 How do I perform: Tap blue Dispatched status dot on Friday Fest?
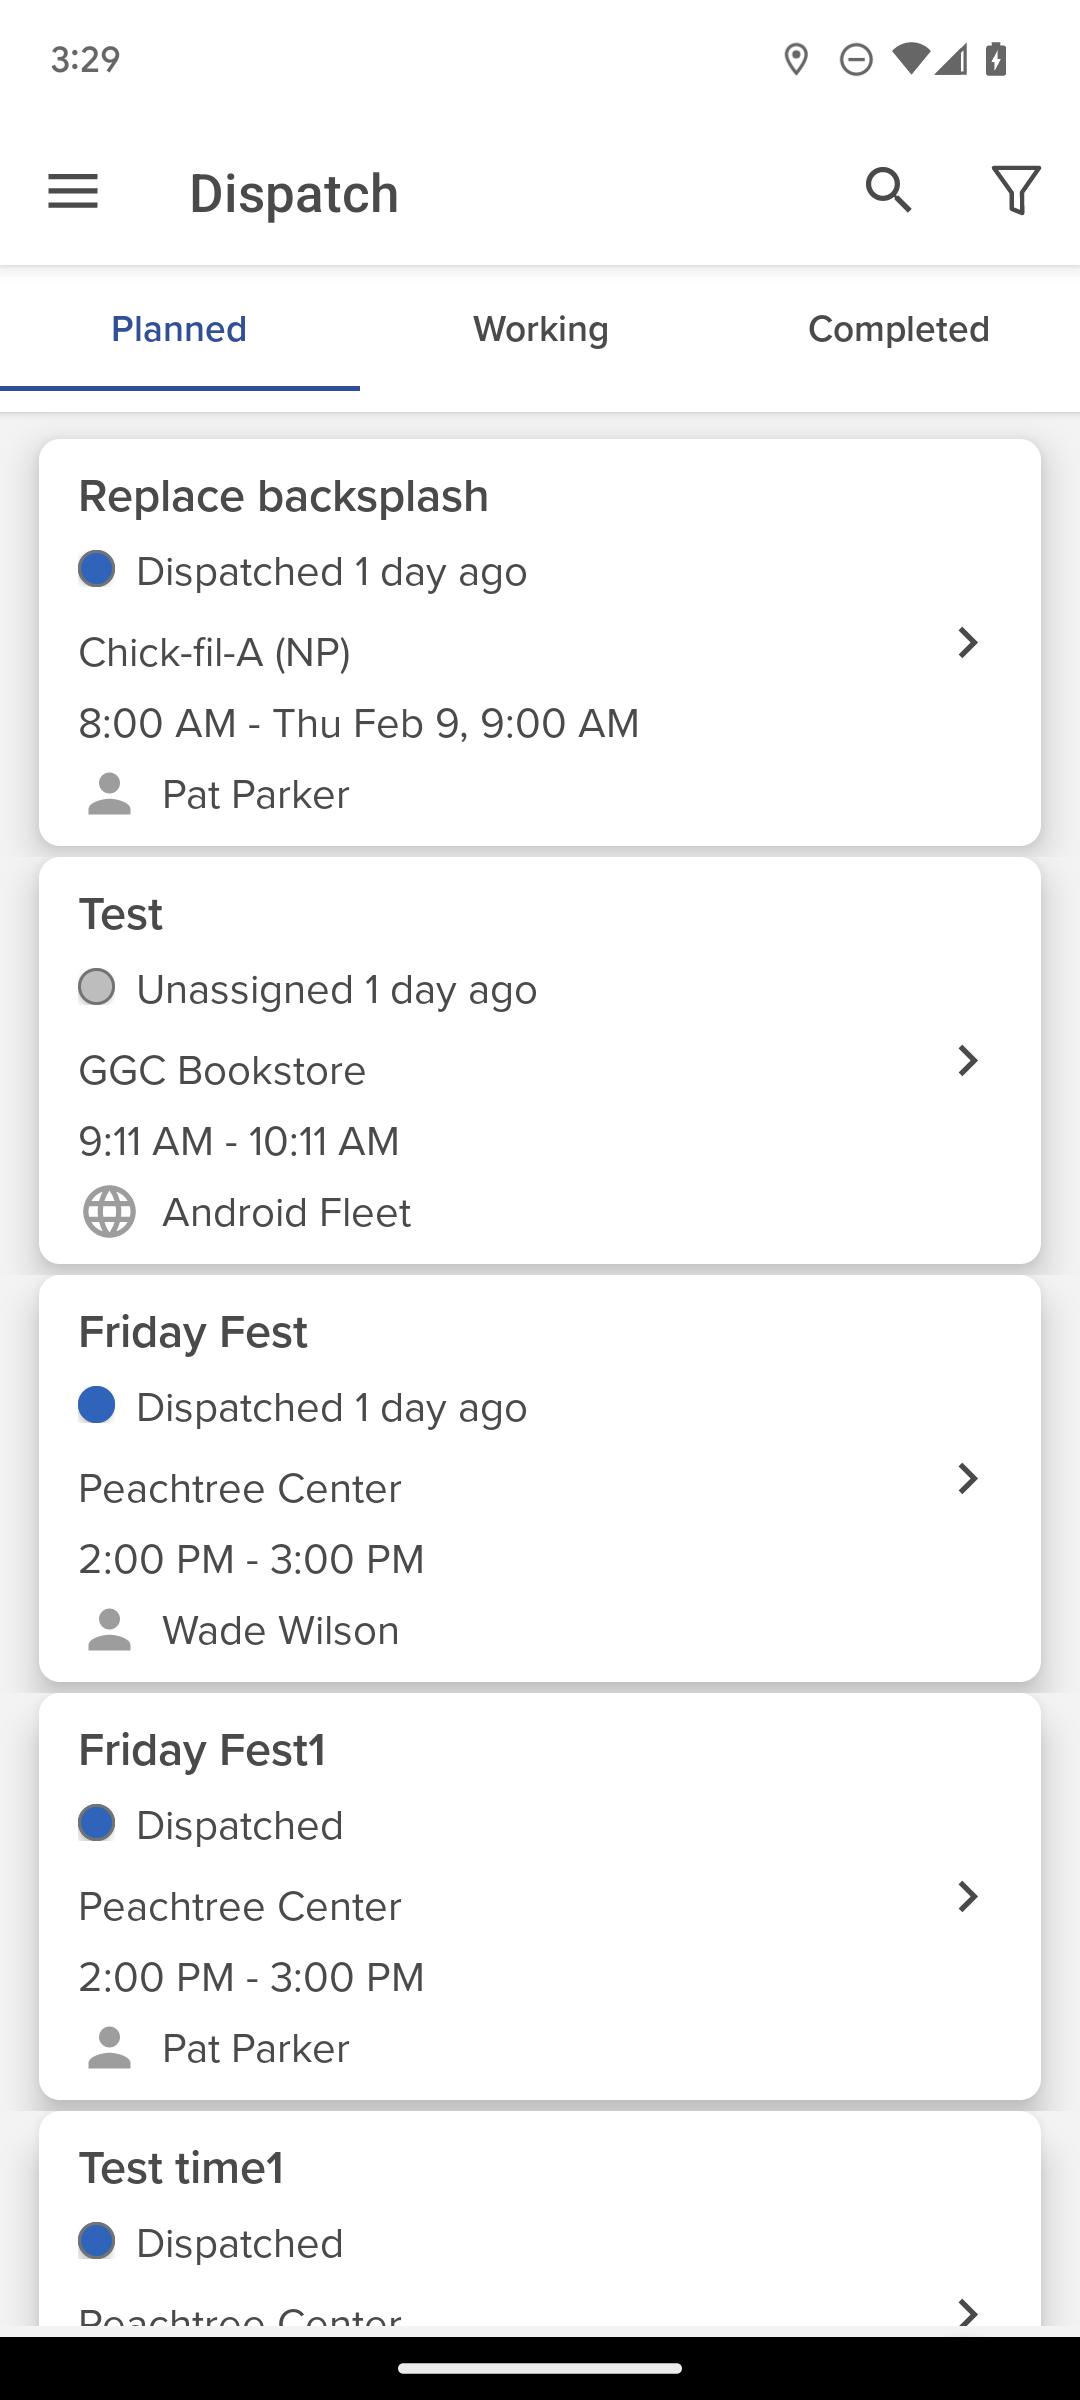tap(97, 1405)
